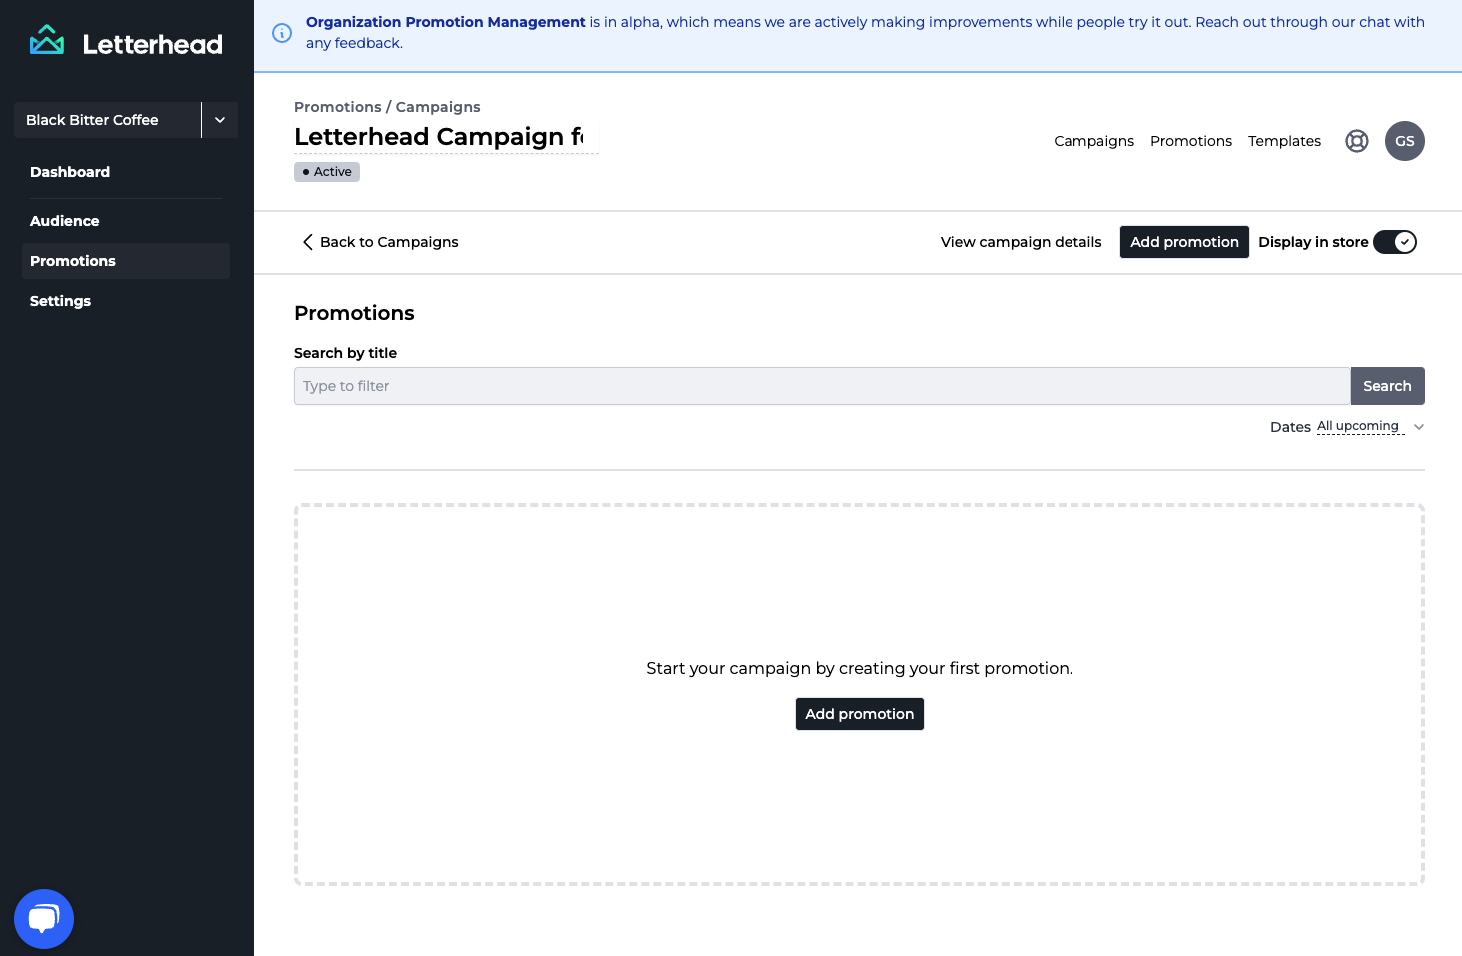
Task: Open the GS user avatar menu
Action: coord(1405,141)
